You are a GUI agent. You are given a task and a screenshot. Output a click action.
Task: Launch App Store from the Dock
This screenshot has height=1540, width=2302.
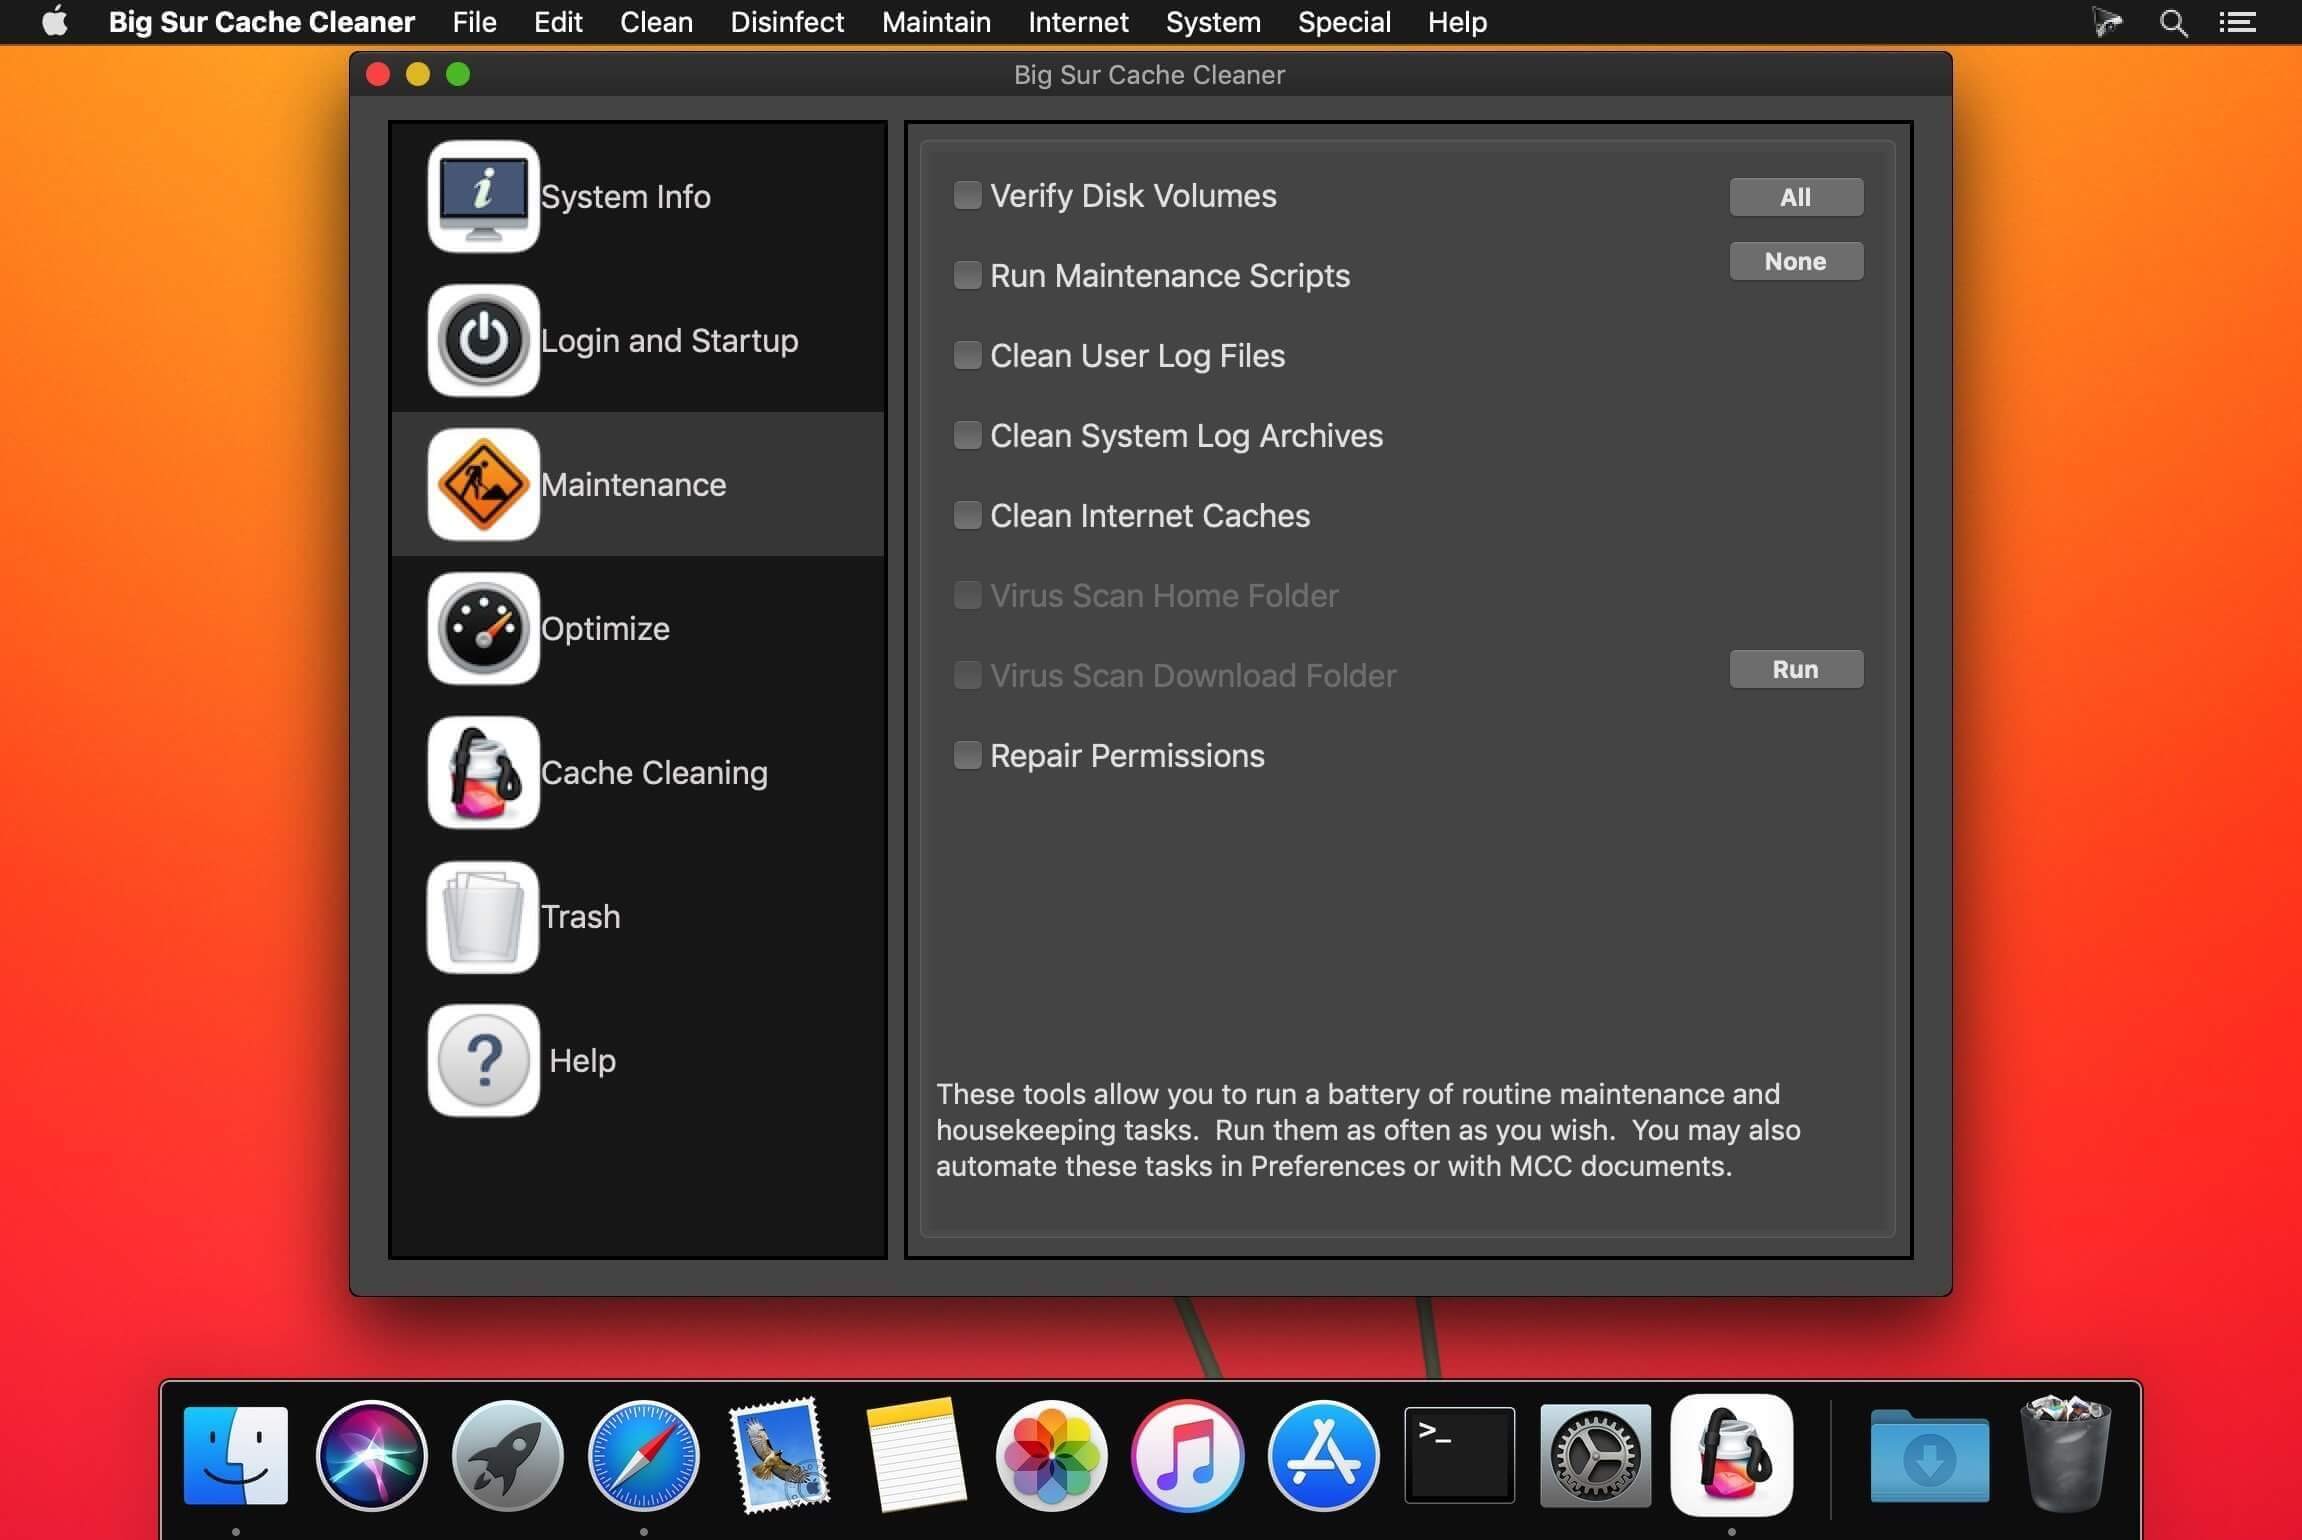1323,1455
